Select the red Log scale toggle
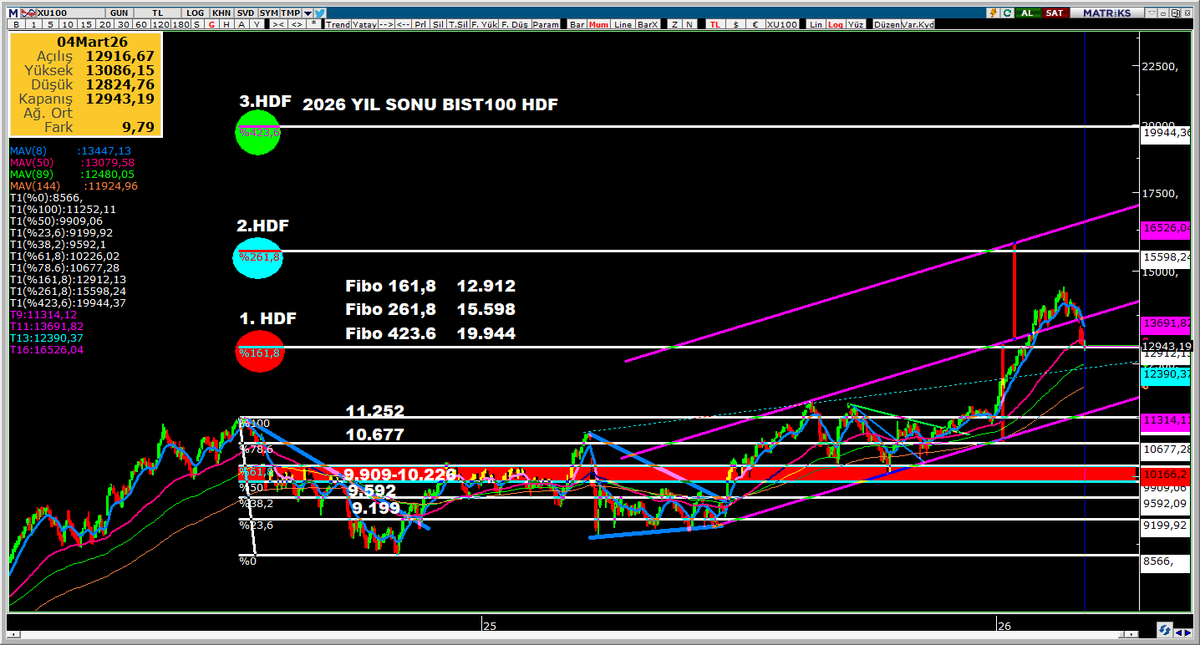 (x=836, y=24)
